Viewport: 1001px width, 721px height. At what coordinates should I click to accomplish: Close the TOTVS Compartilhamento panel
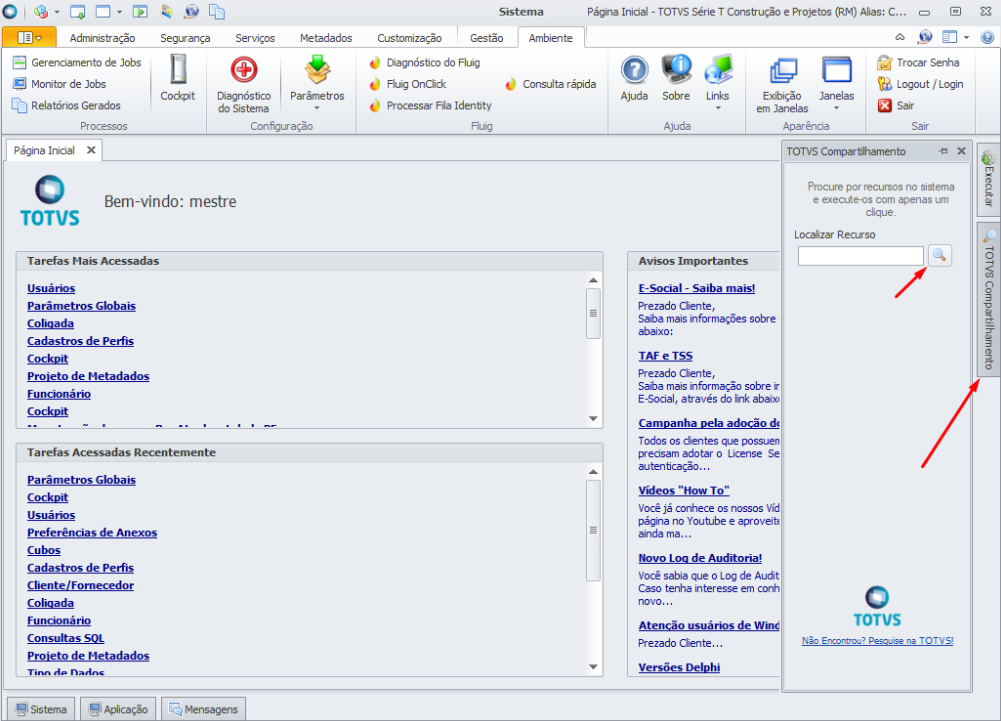(x=961, y=151)
